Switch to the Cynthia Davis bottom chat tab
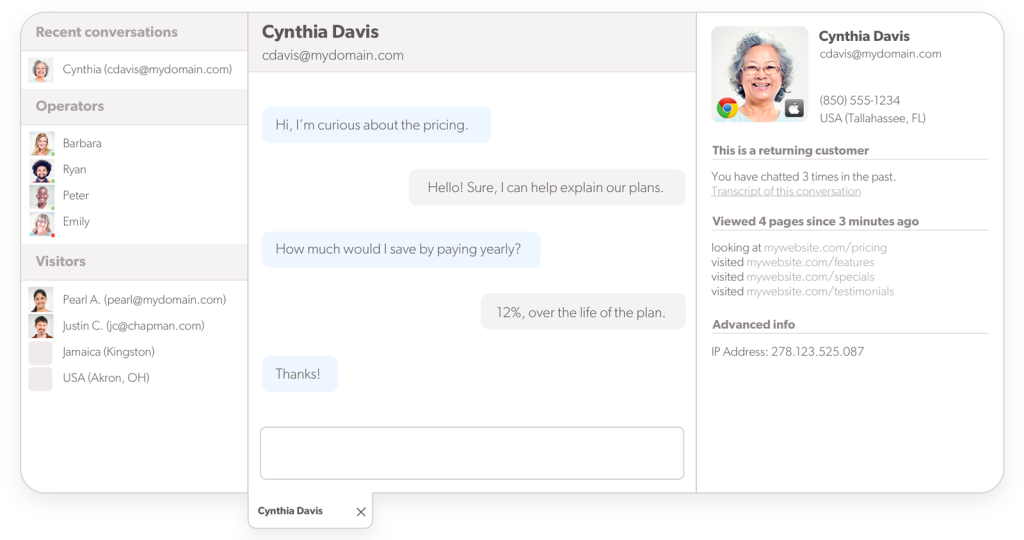Image resolution: width=1024 pixels, height=540 pixels. (291, 511)
